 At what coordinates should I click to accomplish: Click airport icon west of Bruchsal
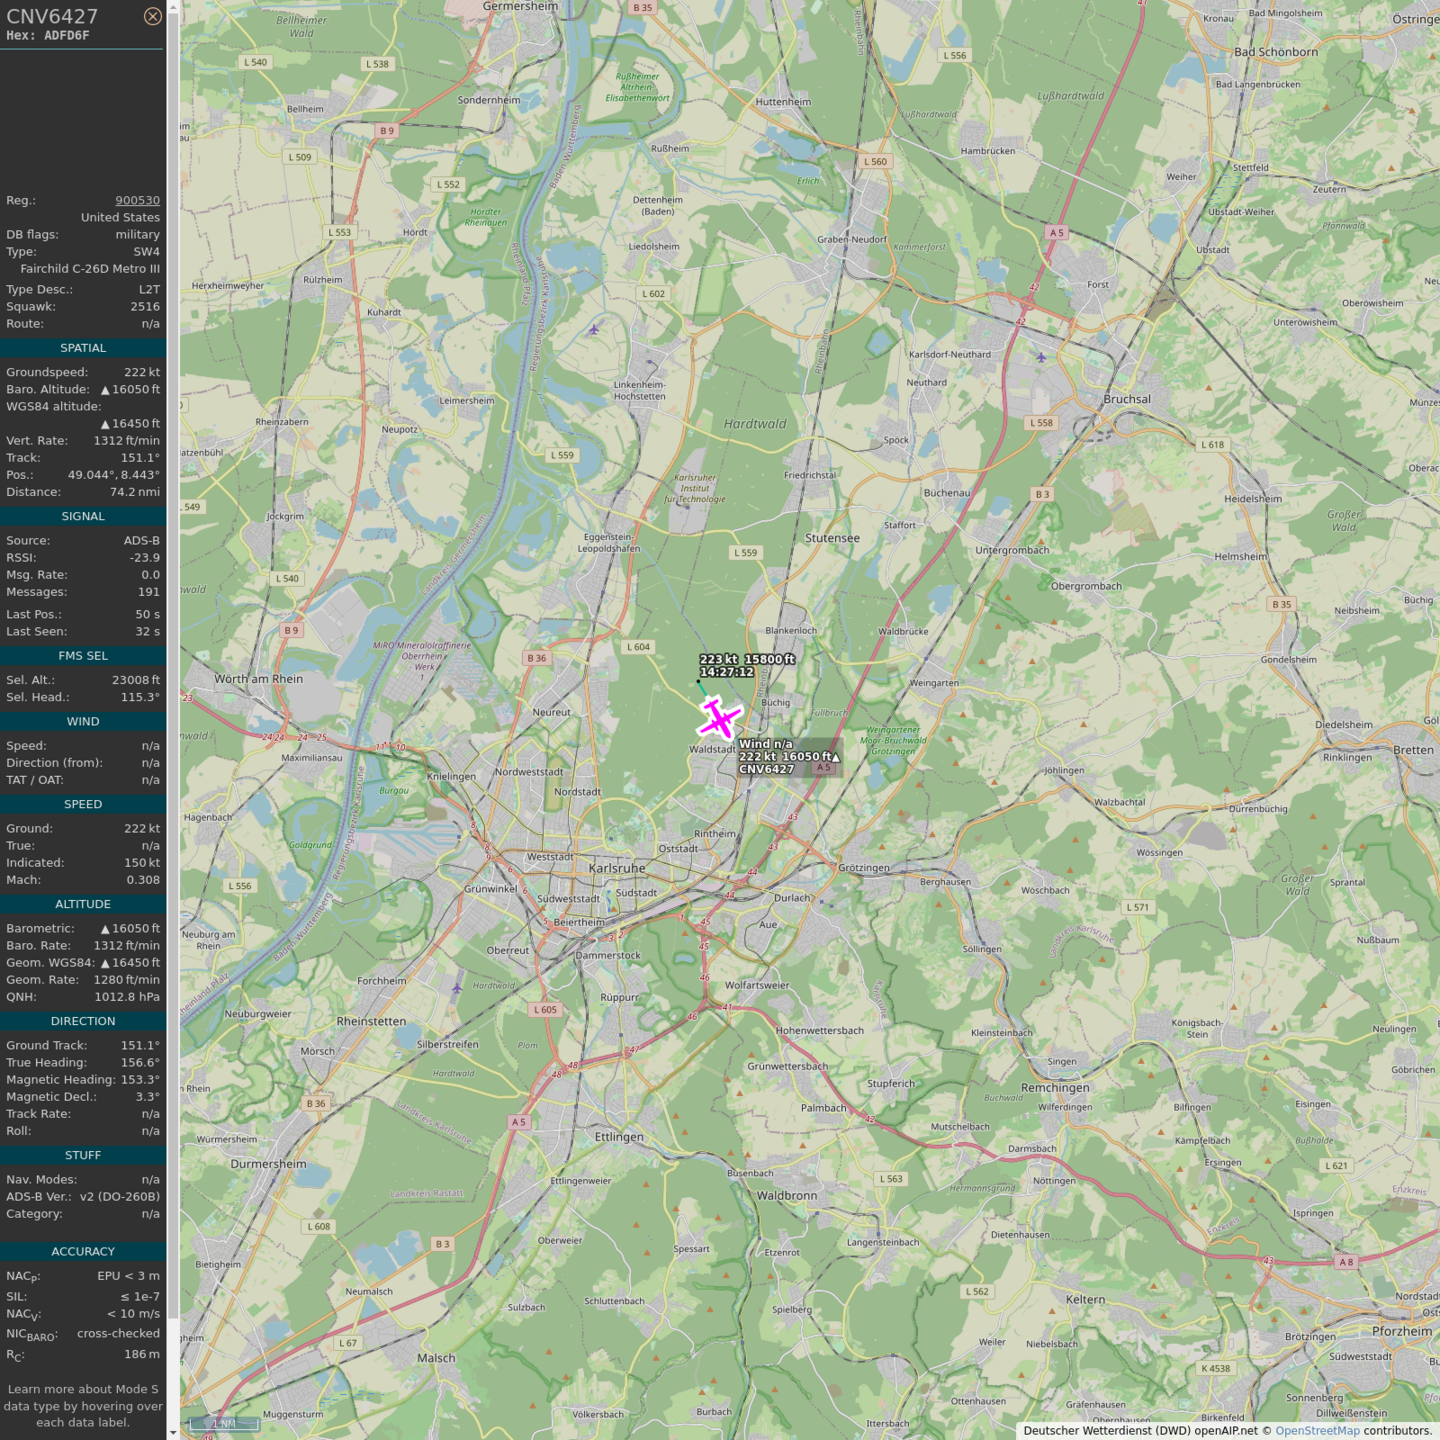click(1041, 357)
